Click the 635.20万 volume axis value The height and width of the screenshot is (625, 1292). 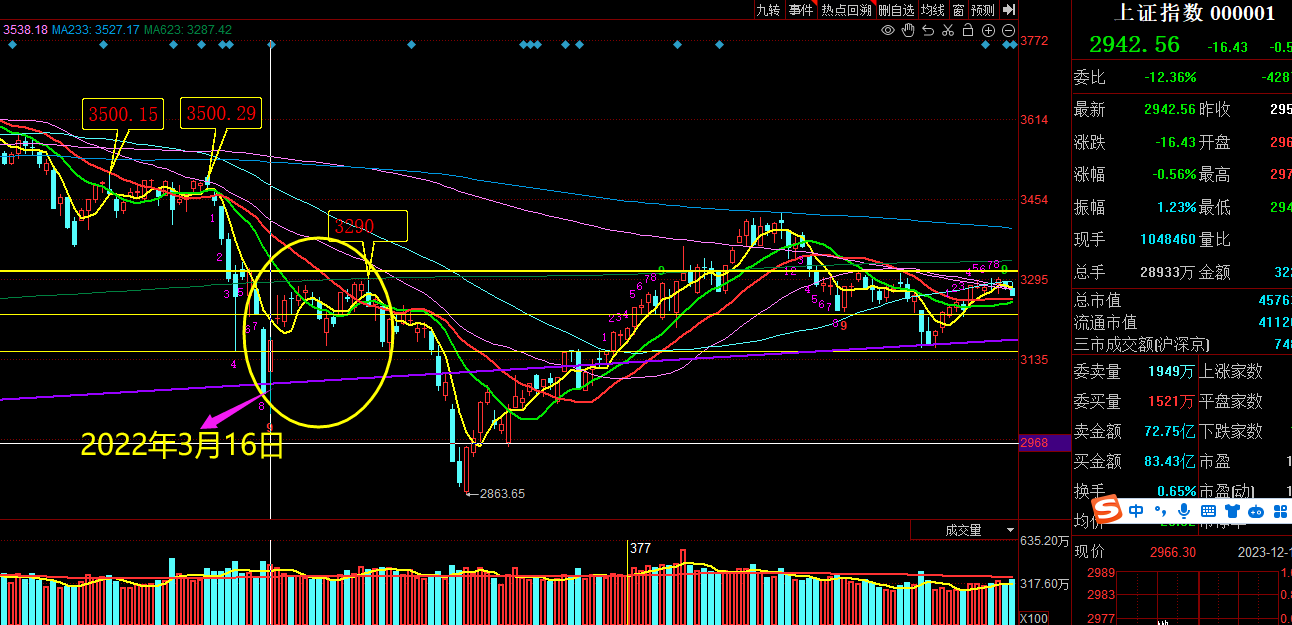click(x=1045, y=541)
